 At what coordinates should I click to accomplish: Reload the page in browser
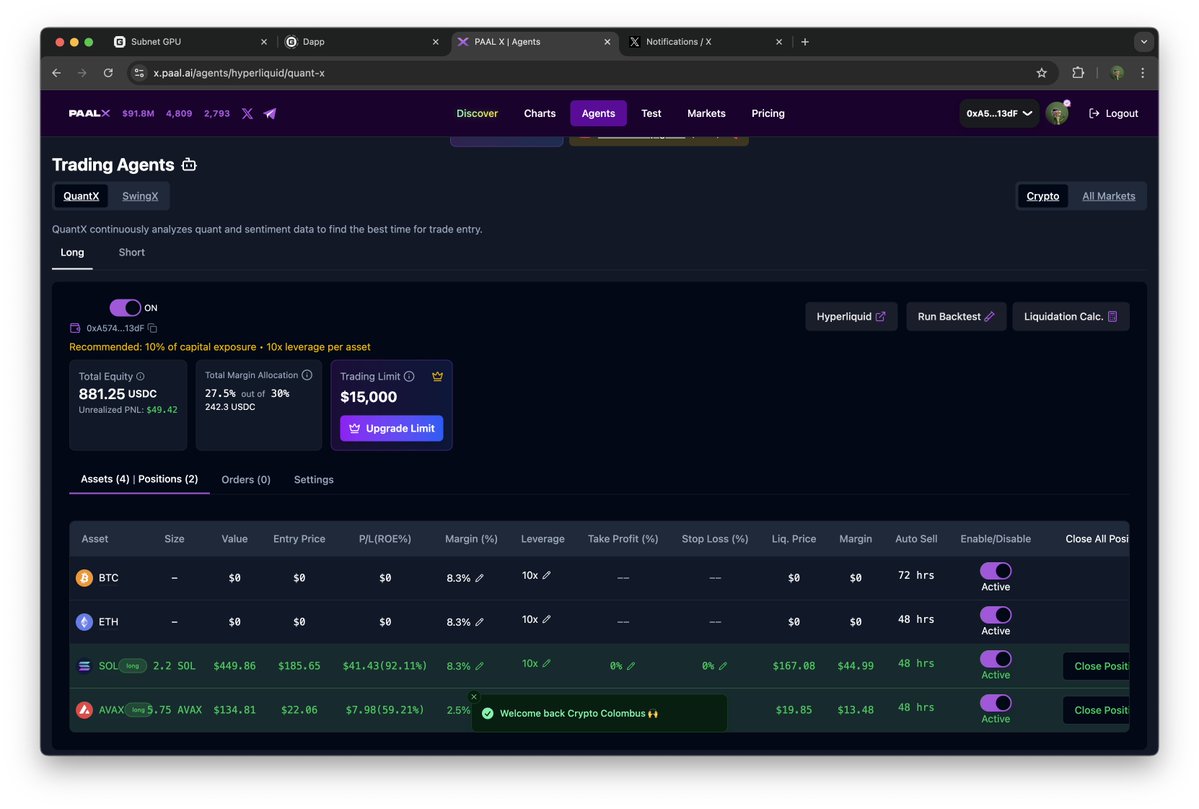click(108, 73)
